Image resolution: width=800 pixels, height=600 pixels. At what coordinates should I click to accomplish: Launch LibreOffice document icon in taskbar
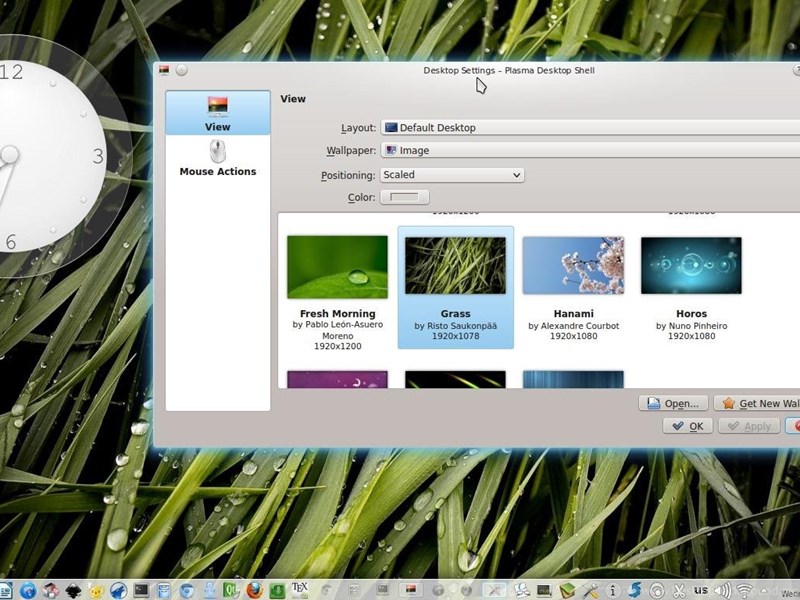pos(6,590)
